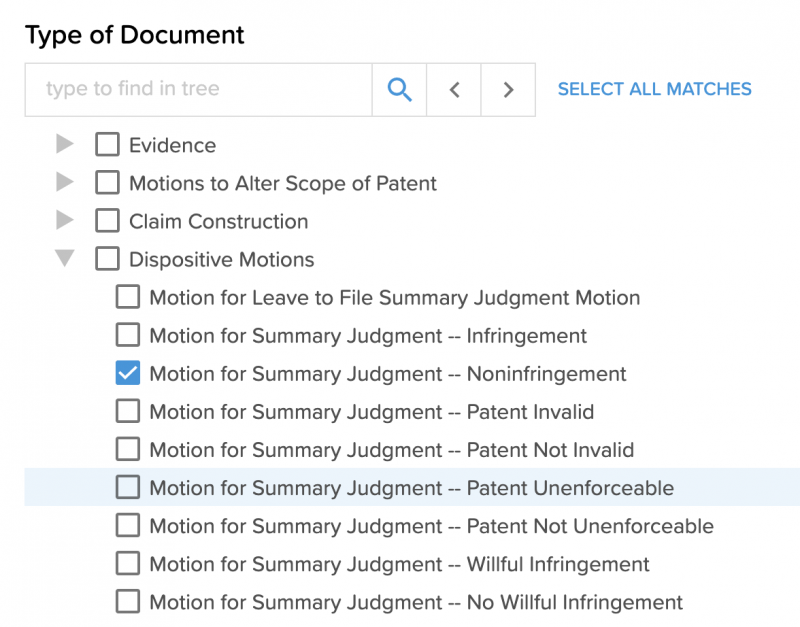The height and width of the screenshot is (627, 800).
Task: Click the next match chevron icon
Action: pyautogui.click(x=508, y=89)
